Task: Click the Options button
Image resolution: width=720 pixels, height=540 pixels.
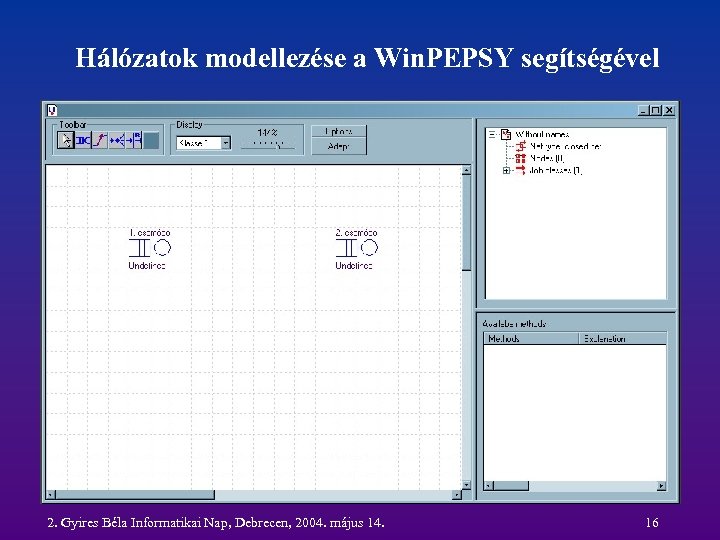Action: pyautogui.click(x=339, y=131)
